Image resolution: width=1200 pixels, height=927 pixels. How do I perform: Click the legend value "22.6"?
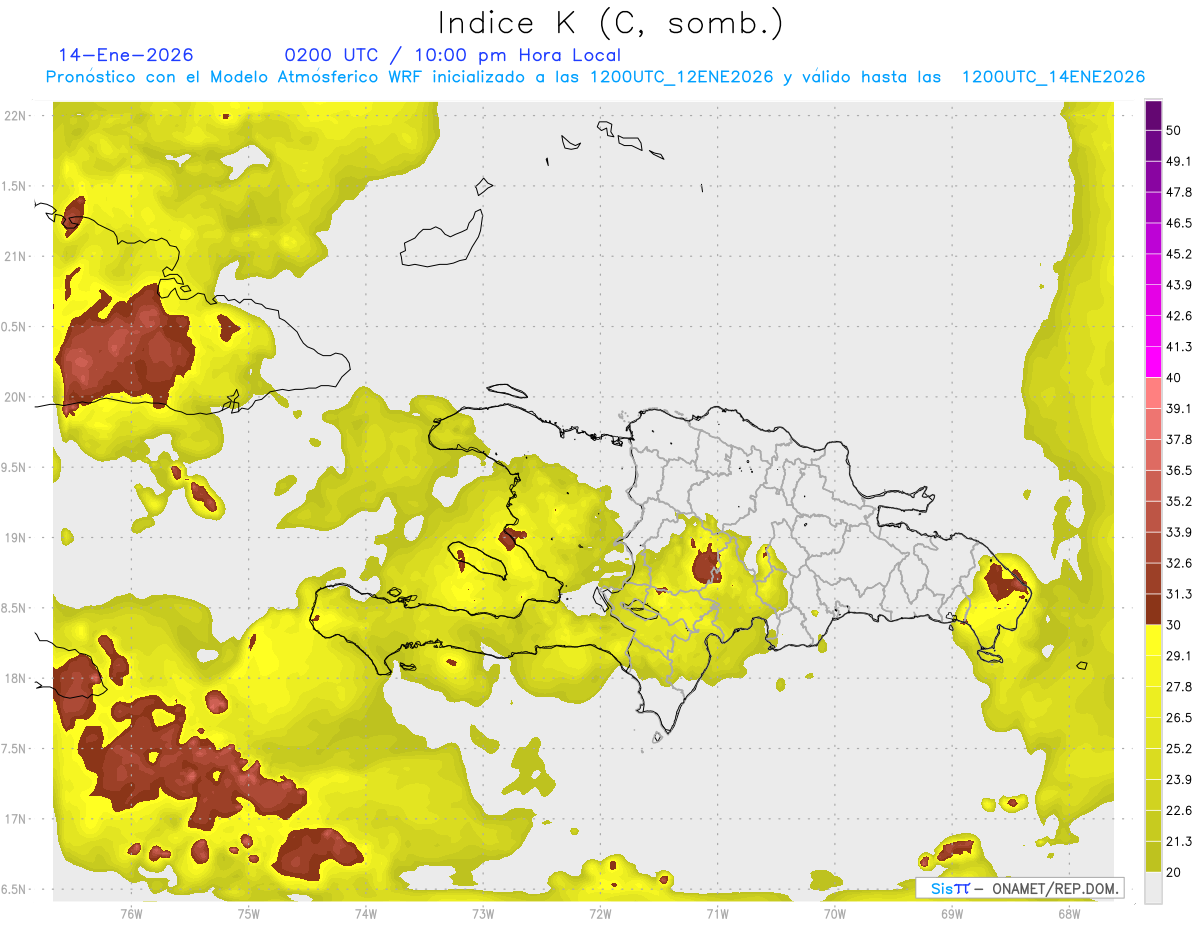coord(1179,811)
